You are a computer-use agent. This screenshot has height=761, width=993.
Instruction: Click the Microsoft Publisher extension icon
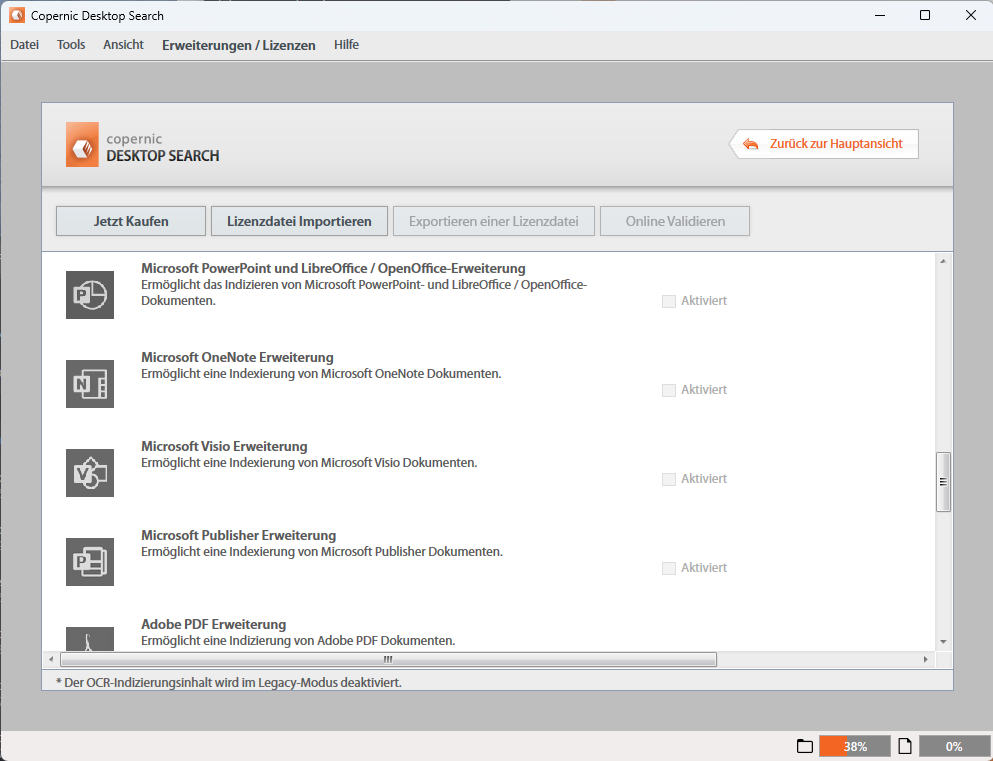(x=90, y=562)
